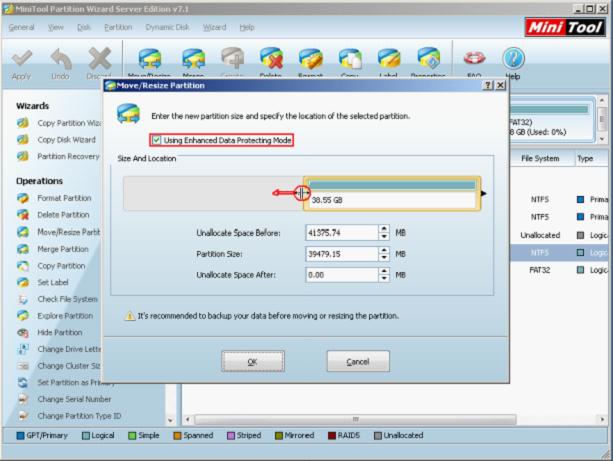Click the sidebar scroll-down arrow
The image size is (613, 461).
click(170, 420)
